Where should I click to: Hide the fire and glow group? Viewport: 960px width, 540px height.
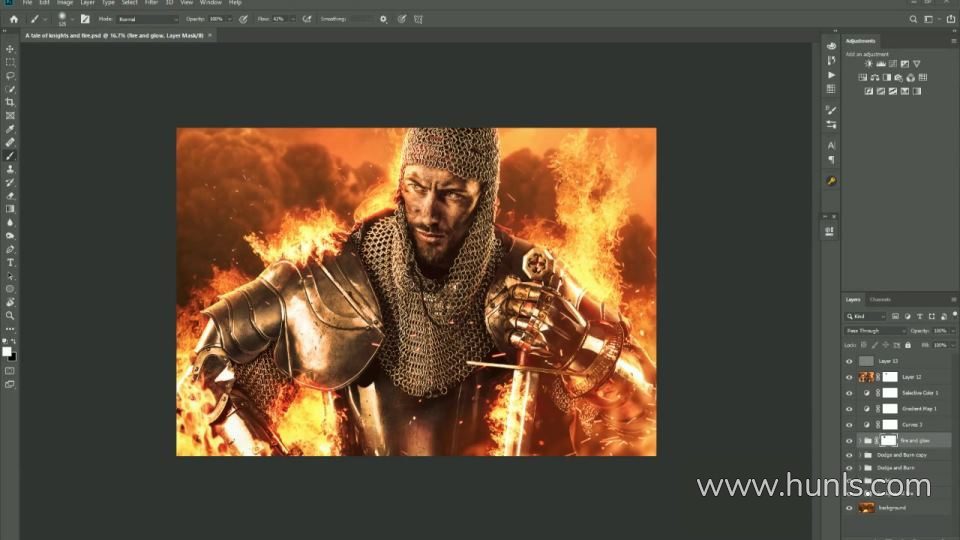coord(849,441)
